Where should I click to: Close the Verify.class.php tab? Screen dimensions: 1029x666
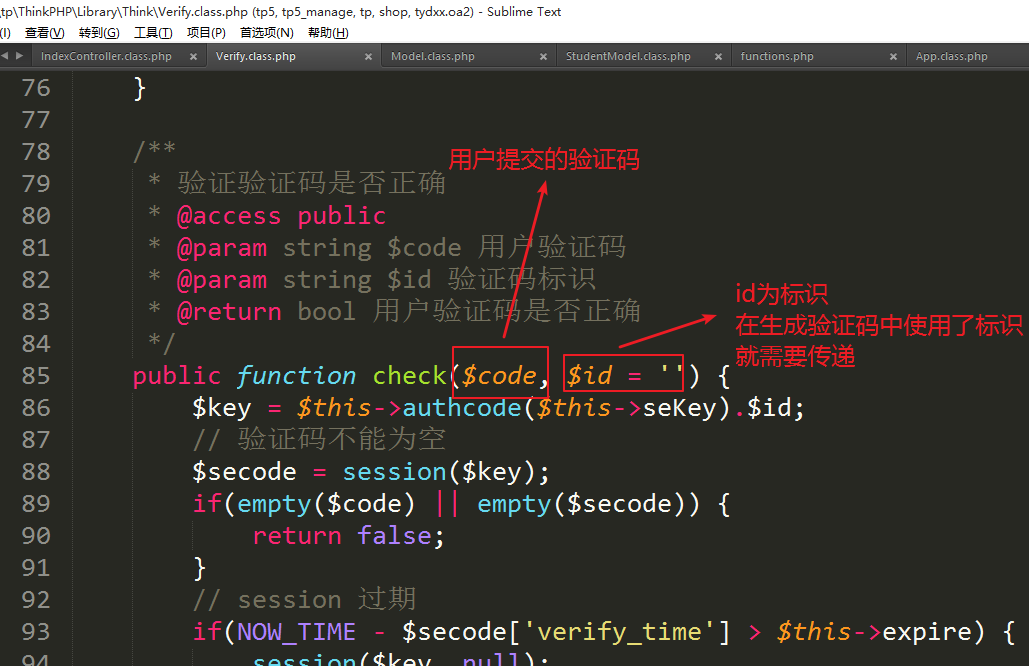coord(369,57)
